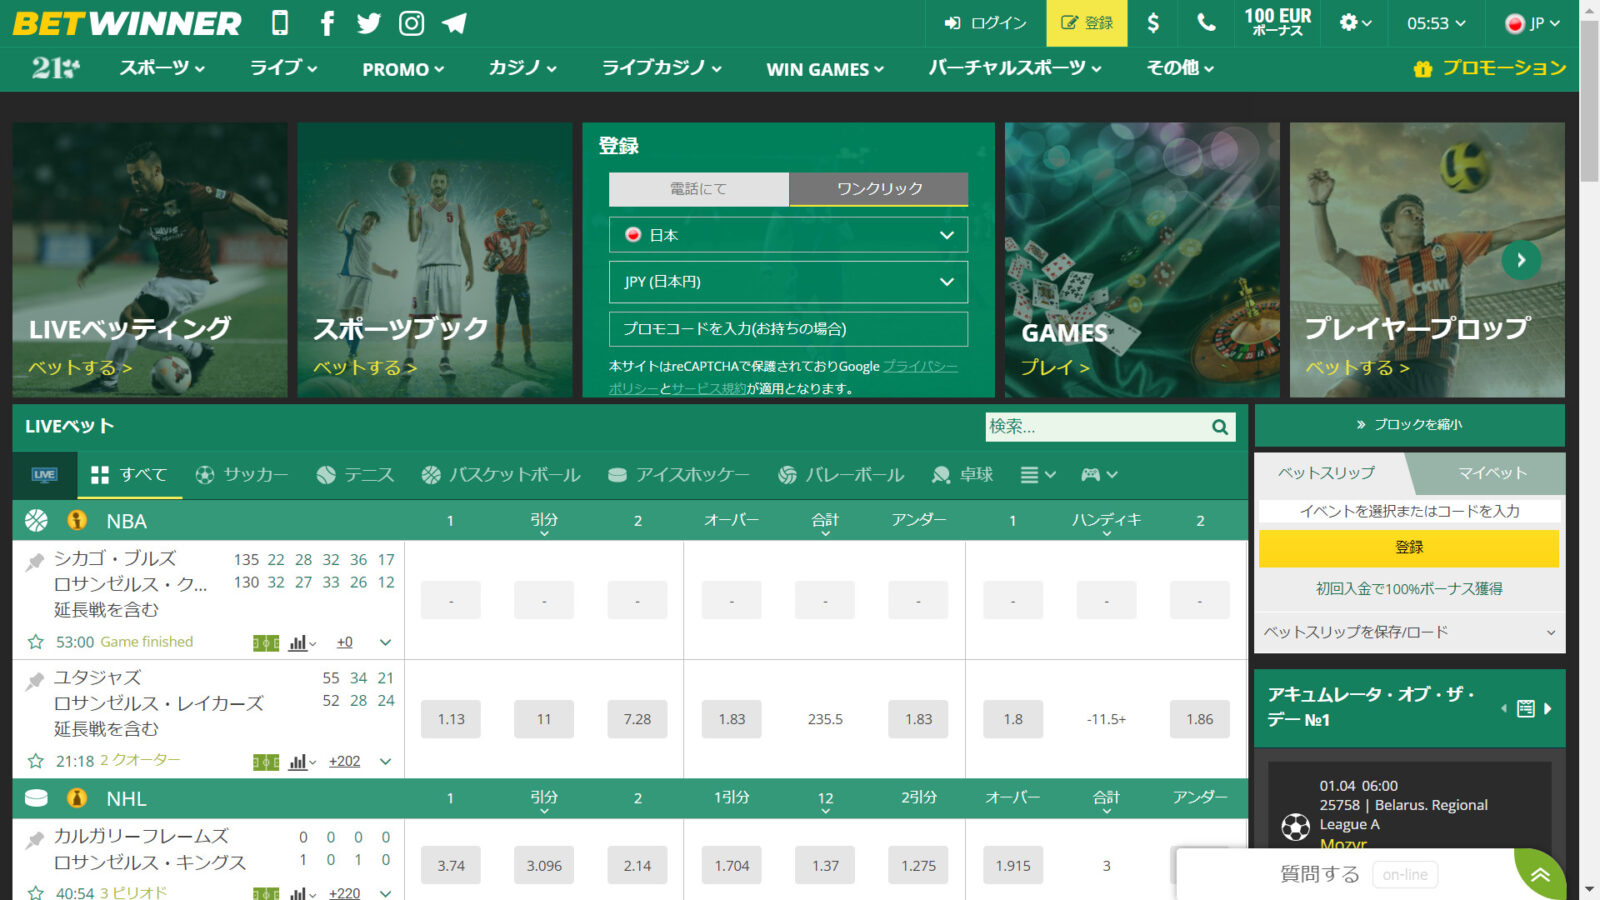The image size is (1600, 900).
Task: Click the dollar payments icon
Action: tap(1153, 23)
